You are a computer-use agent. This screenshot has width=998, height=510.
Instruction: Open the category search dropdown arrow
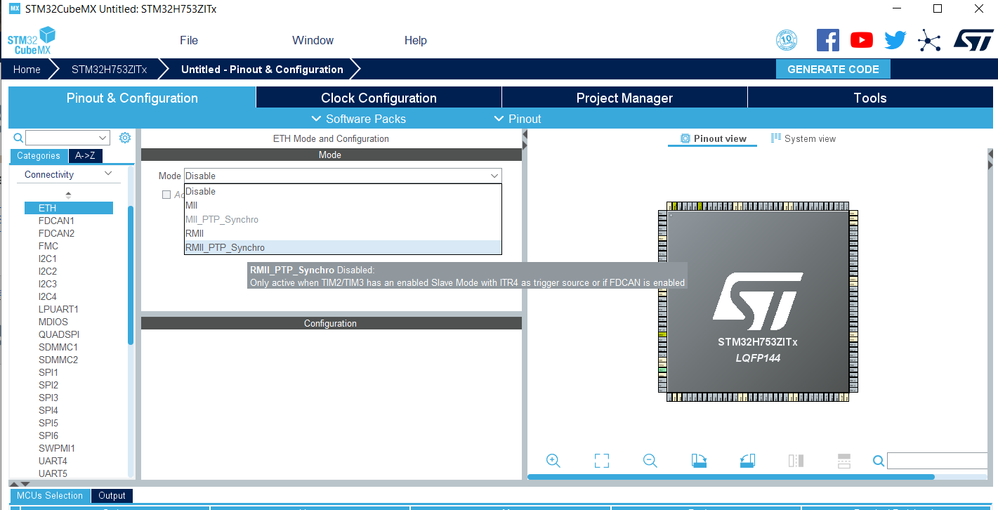coord(103,138)
